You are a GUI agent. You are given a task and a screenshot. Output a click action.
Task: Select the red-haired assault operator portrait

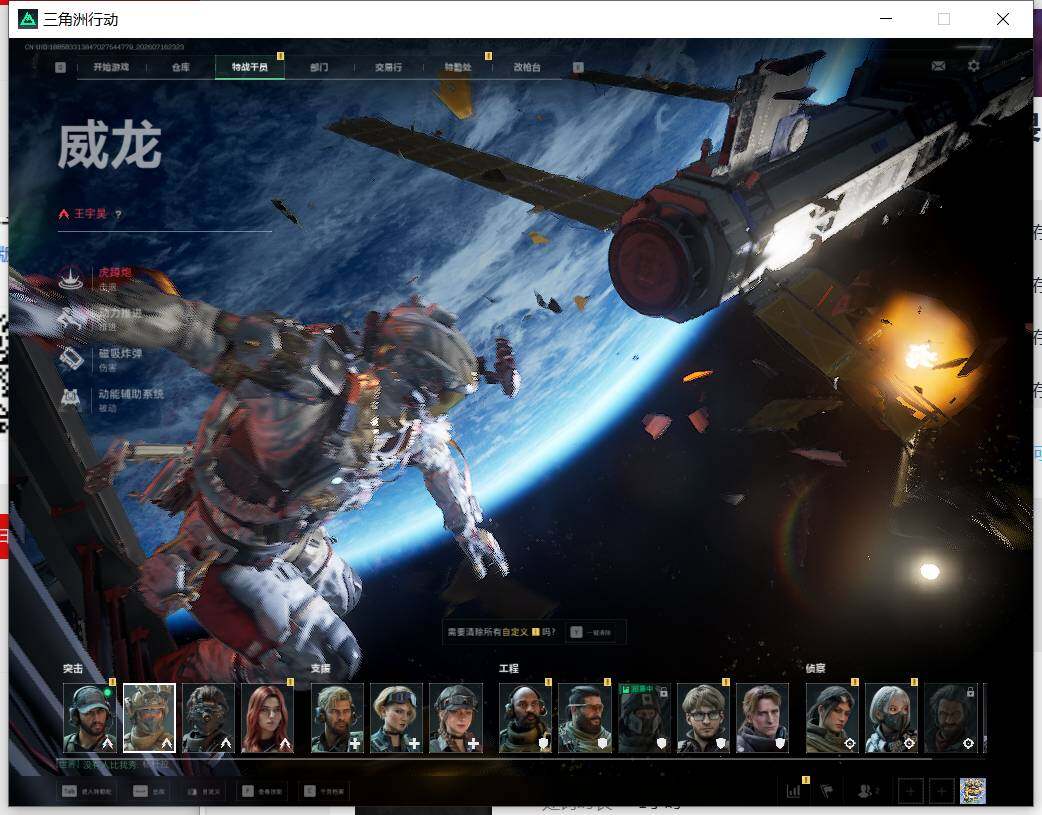pyautogui.click(x=267, y=718)
